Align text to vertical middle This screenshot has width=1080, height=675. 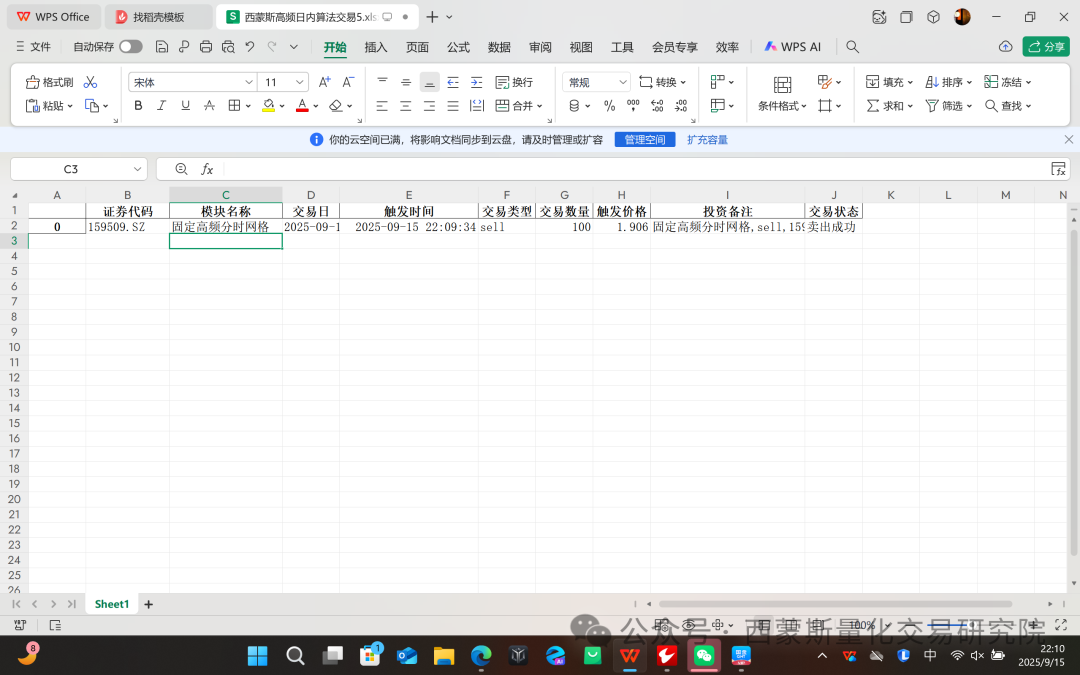pos(406,82)
